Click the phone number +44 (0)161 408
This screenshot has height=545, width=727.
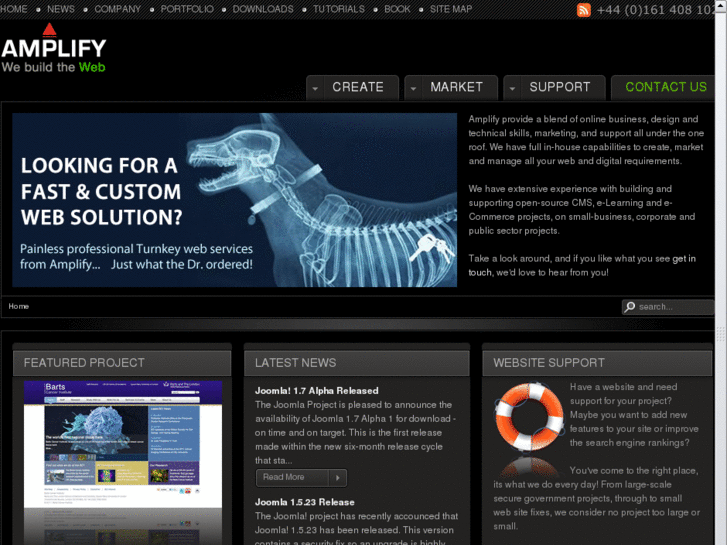point(656,10)
